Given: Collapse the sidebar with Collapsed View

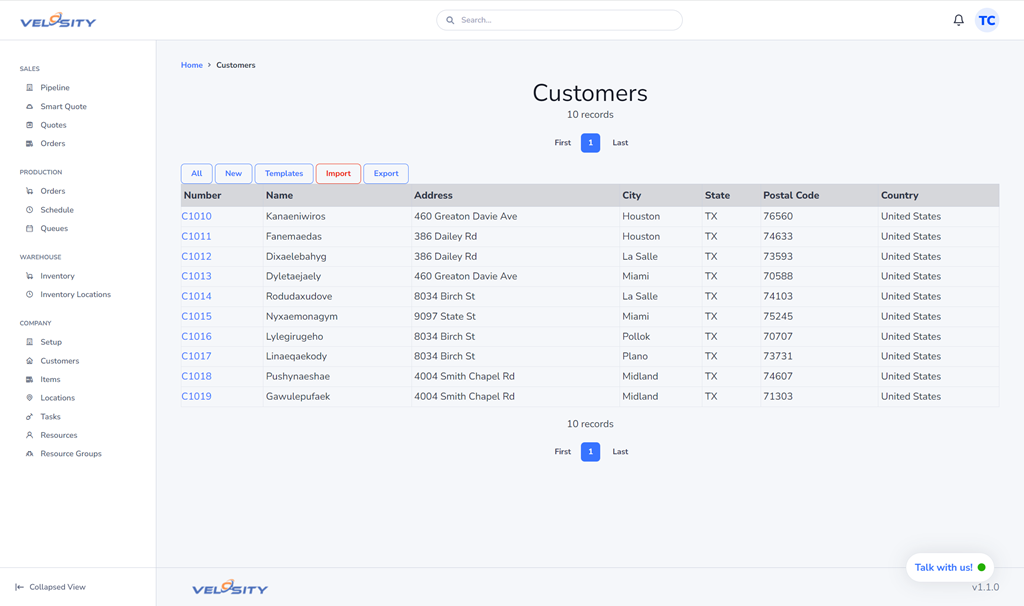Looking at the screenshot, I should (50, 587).
